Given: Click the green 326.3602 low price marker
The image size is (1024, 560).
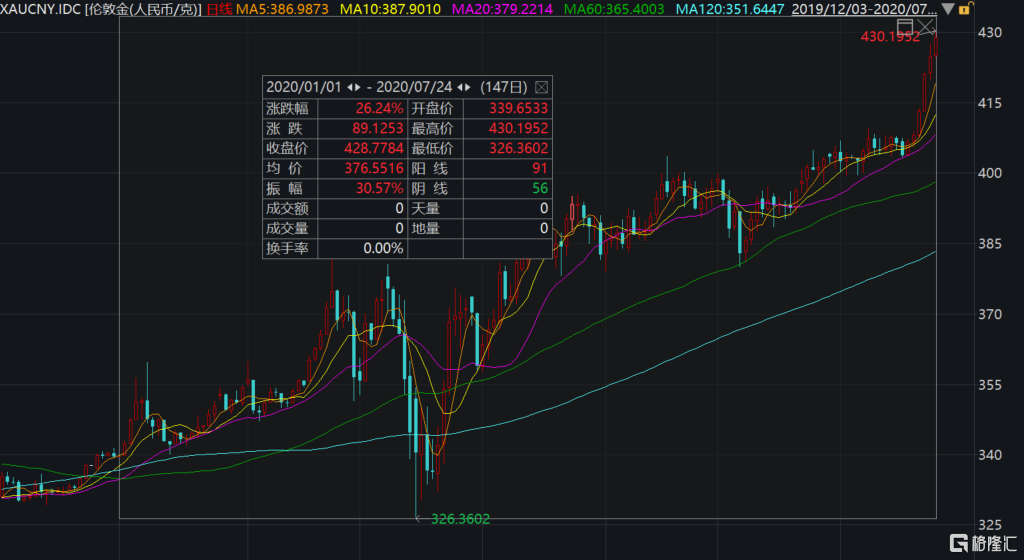Looking at the screenshot, I should click(x=460, y=520).
